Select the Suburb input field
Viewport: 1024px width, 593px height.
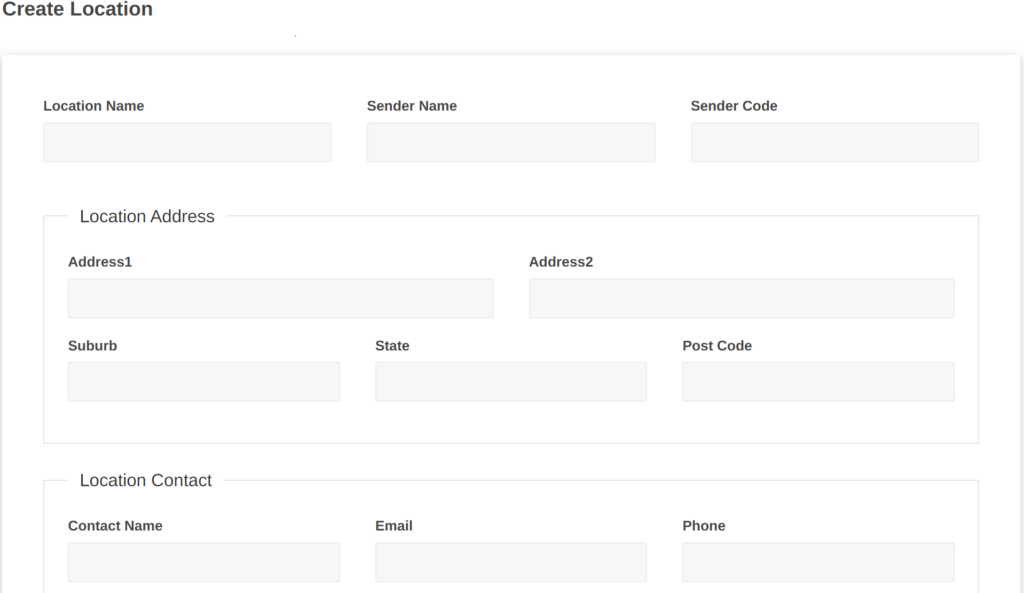[203, 382]
